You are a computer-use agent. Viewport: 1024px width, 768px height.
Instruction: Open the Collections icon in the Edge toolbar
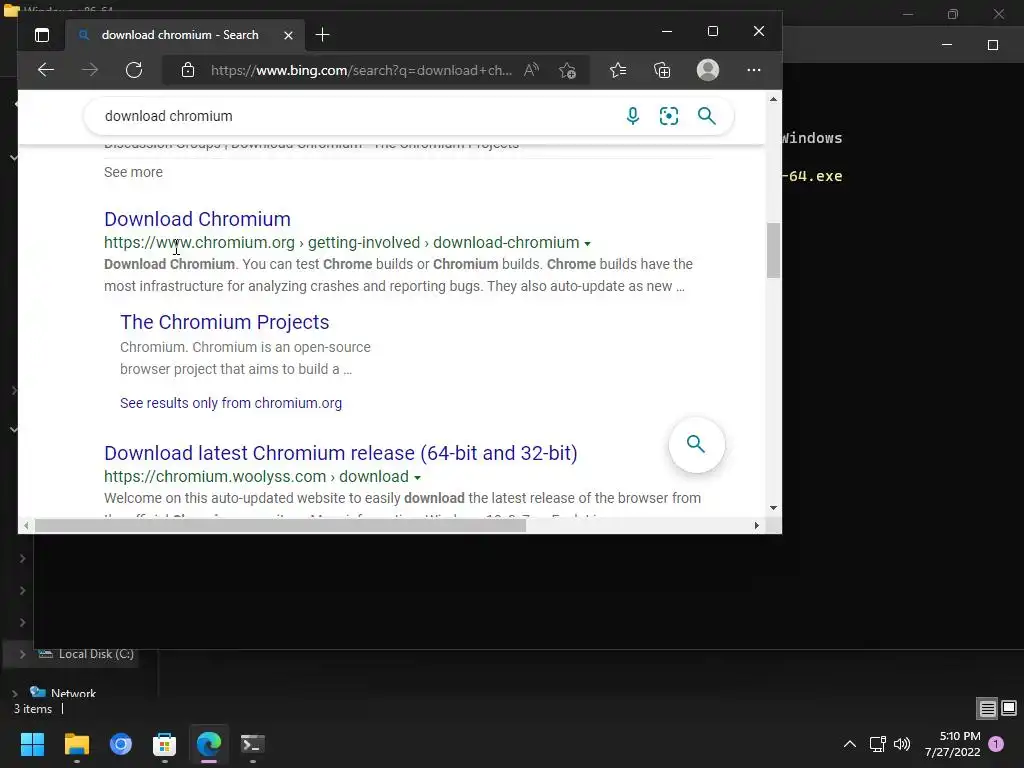pos(662,70)
